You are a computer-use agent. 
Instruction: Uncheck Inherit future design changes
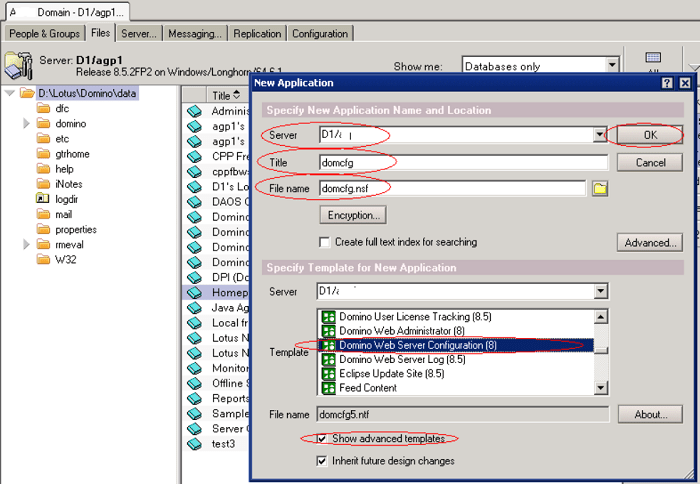point(321,461)
